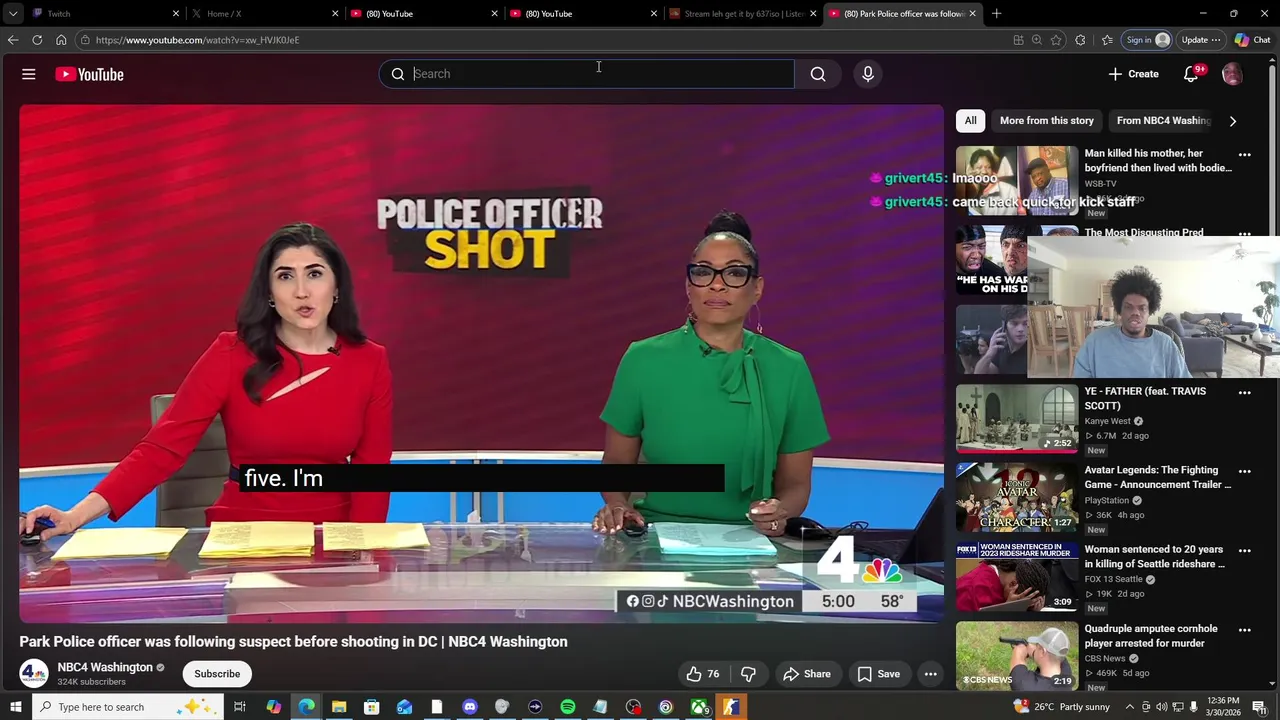Open Discord from the taskbar
This screenshot has width=1280, height=720.
[x=469, y=707]
